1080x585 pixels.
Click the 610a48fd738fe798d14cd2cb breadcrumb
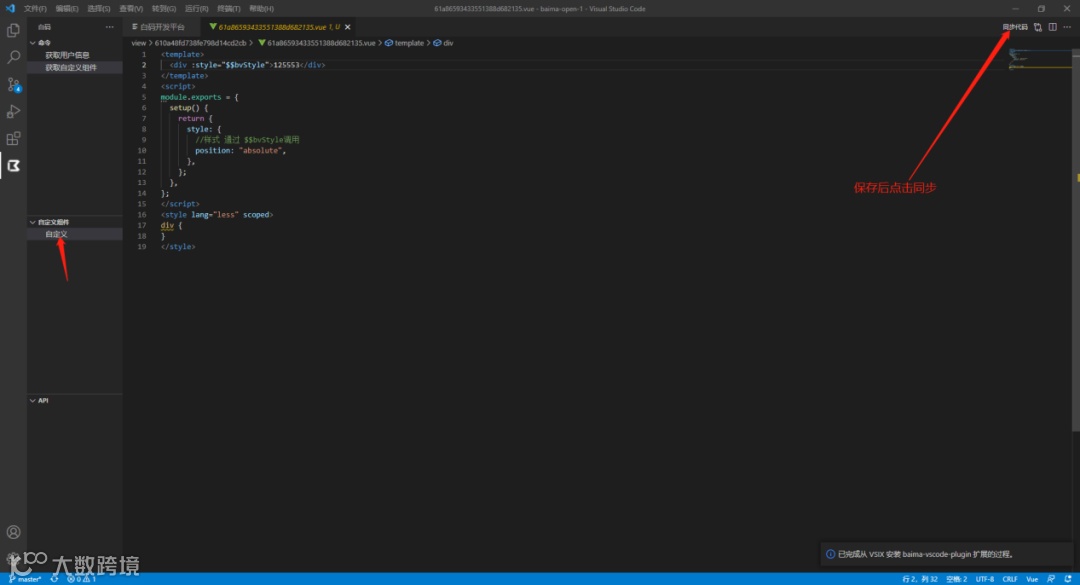[200, 43]
